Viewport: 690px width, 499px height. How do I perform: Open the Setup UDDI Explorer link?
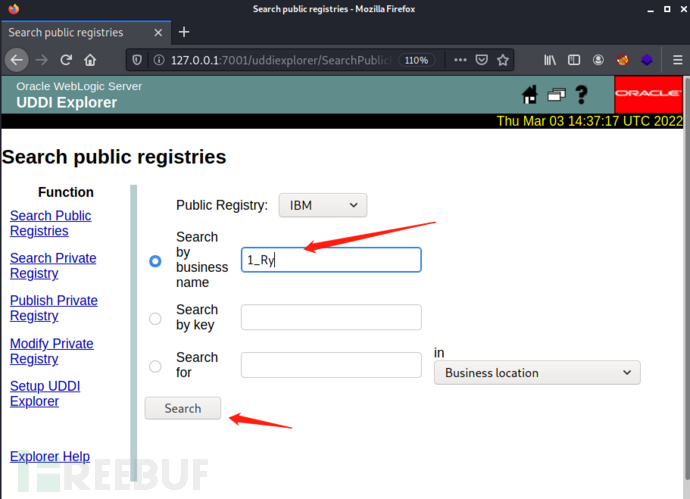click(45, 393)
